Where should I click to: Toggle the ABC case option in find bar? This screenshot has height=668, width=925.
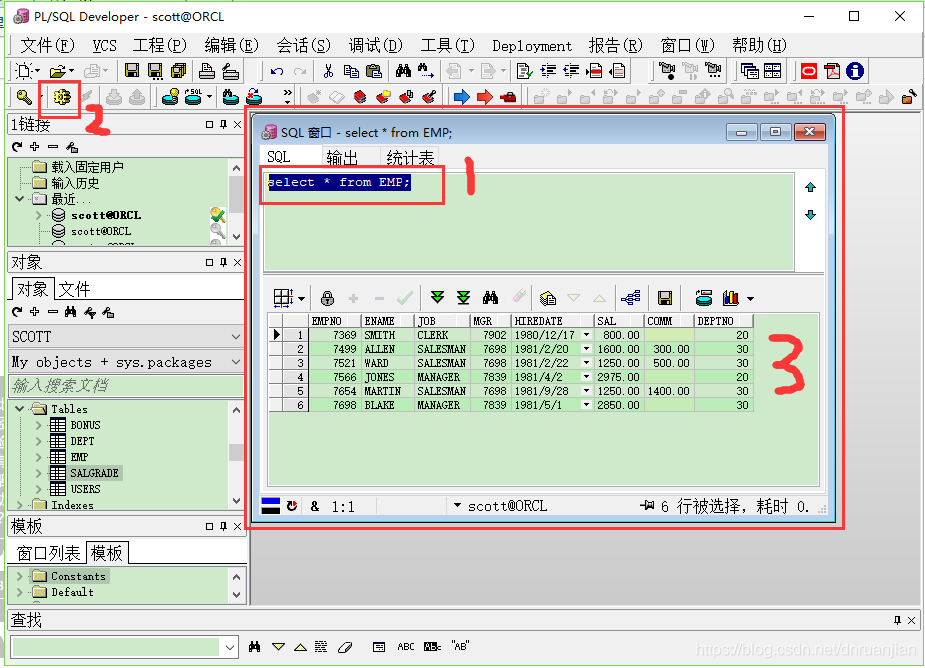pos(406,647)
